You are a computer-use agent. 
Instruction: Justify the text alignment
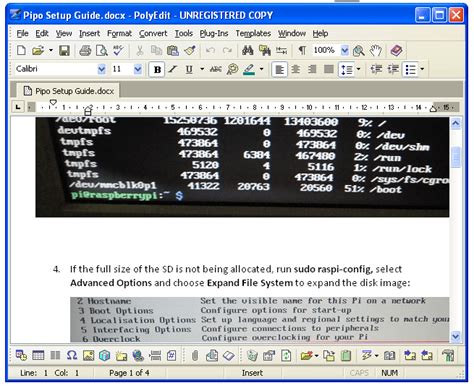pos(329,69)
